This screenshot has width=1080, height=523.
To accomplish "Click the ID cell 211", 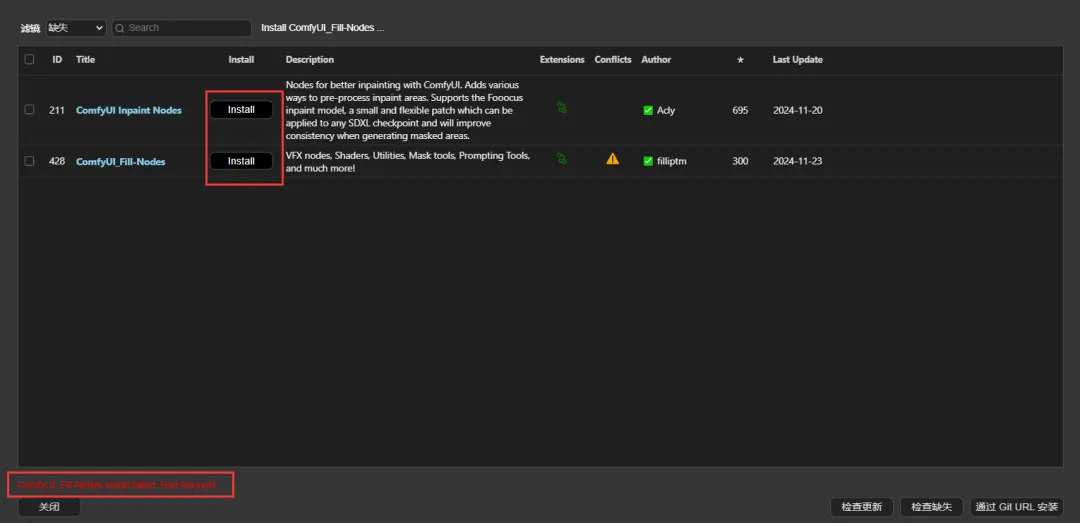I will (57, 110).
